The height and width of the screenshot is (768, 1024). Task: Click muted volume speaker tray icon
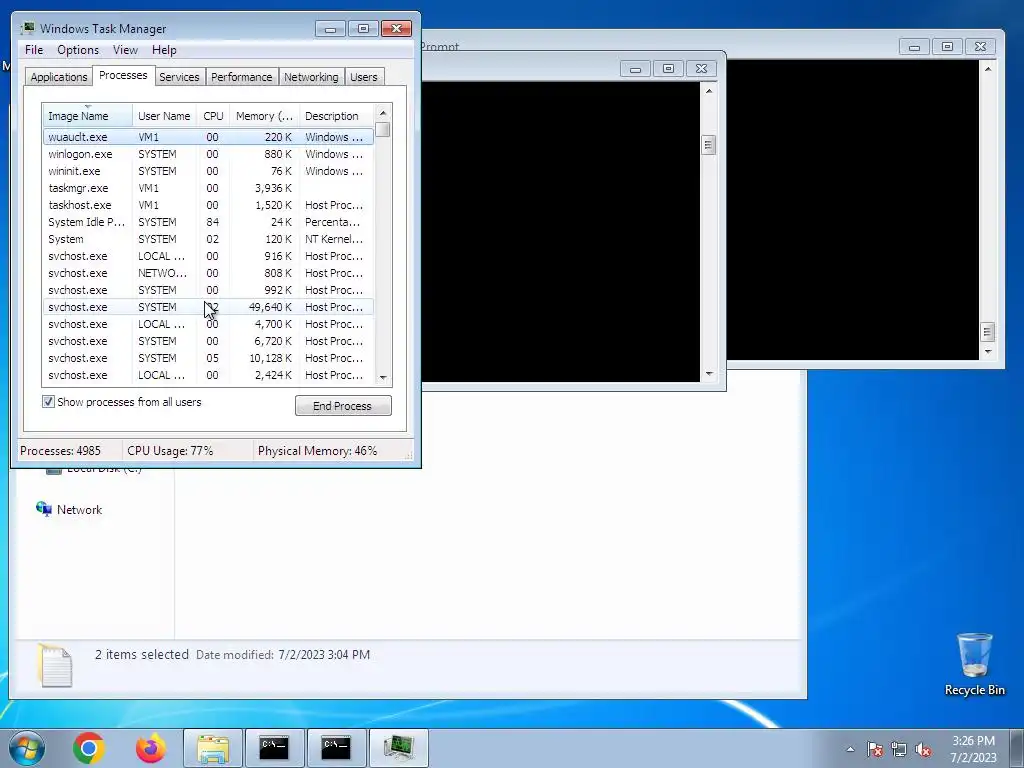tap(923, 749)
